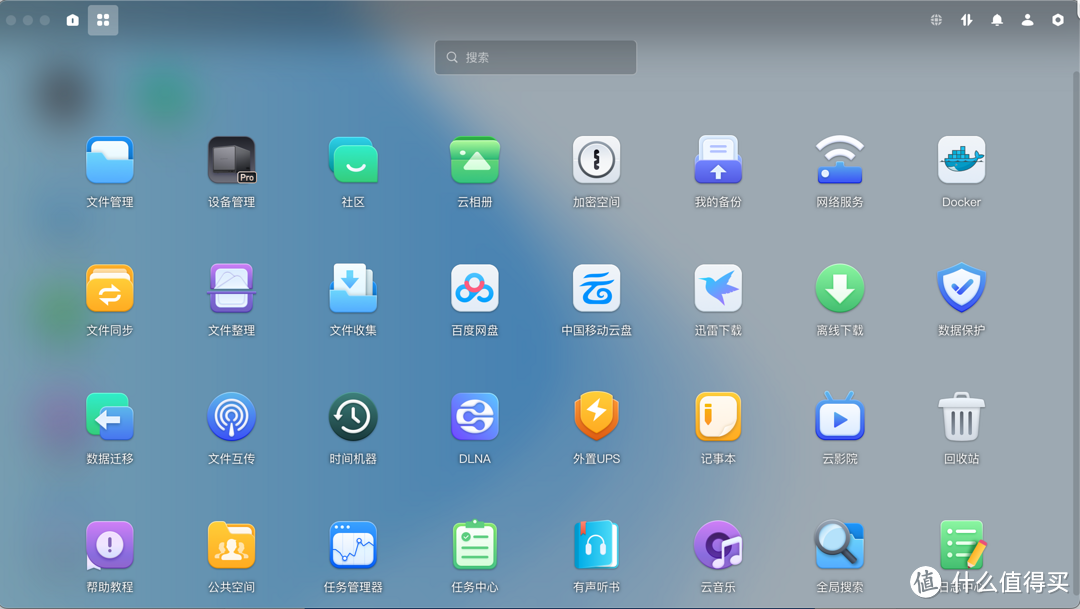
Task: Open 网络服务 network services
Action: pyautogui.click(x=840, y=161)
